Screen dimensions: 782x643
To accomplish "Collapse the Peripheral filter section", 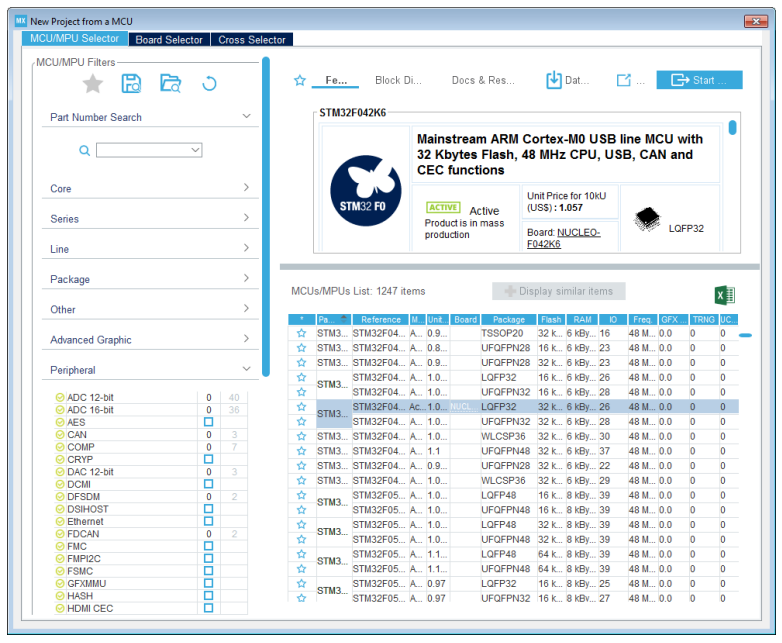I will click(246, 369).
